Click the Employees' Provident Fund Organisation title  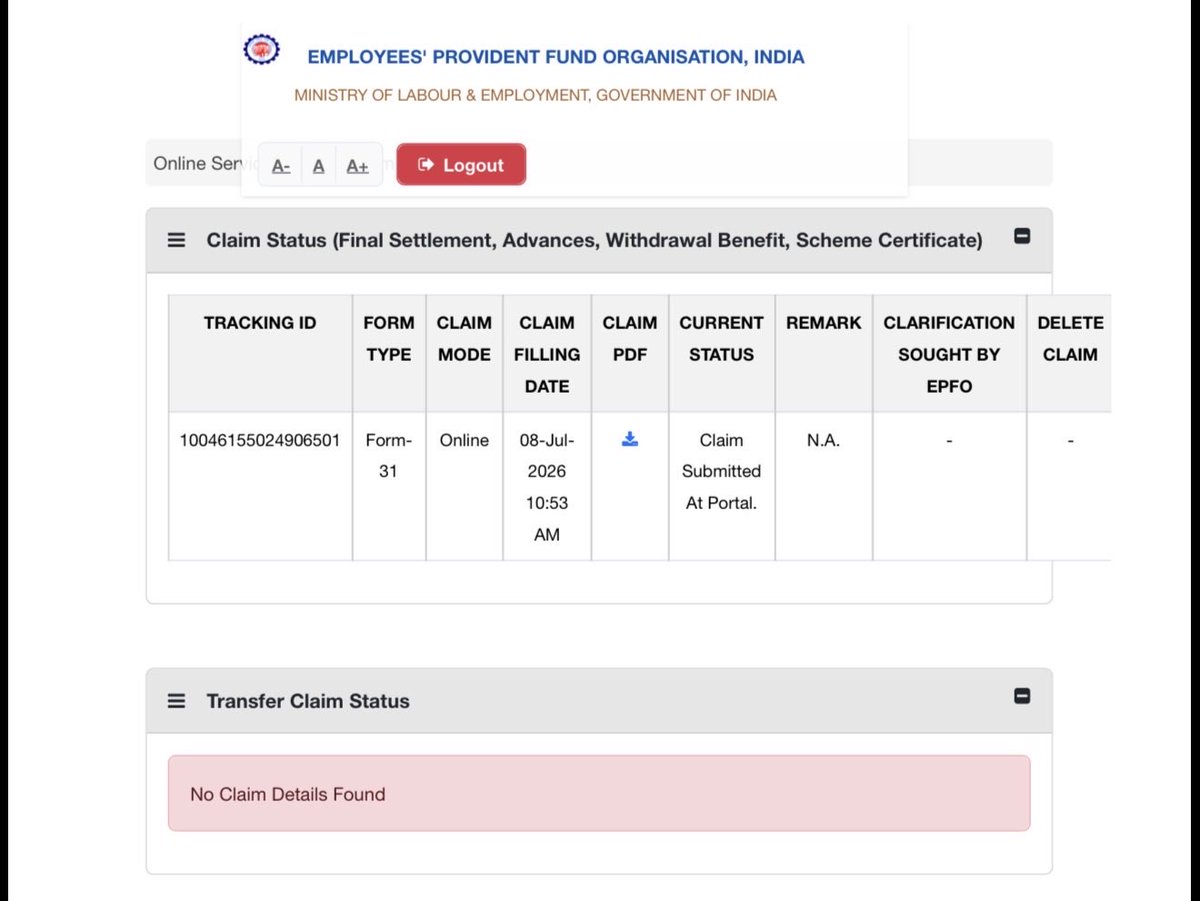point(556,57)
